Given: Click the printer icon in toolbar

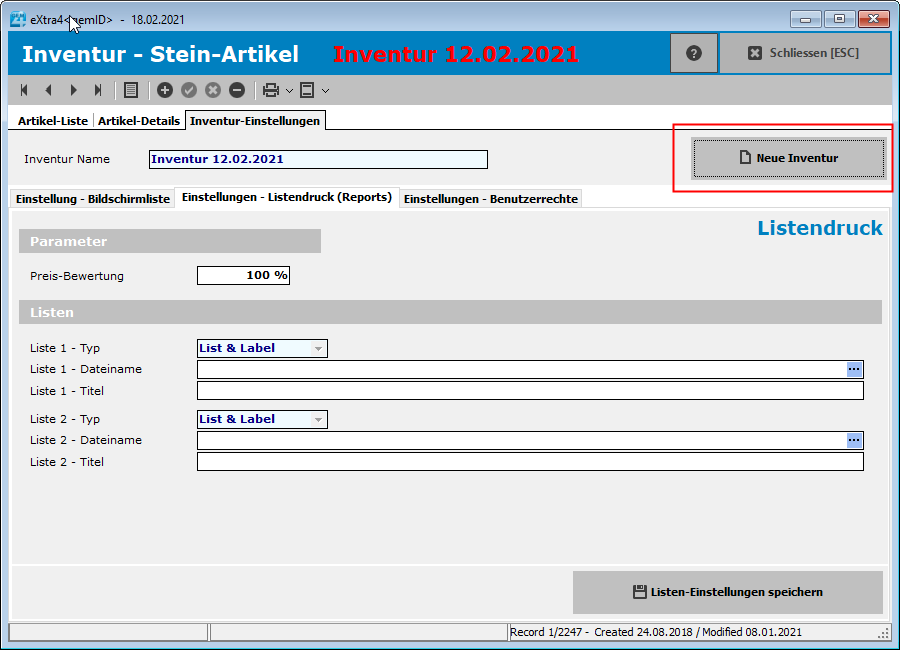Looking at the screenshot, I should click(270, 90).
